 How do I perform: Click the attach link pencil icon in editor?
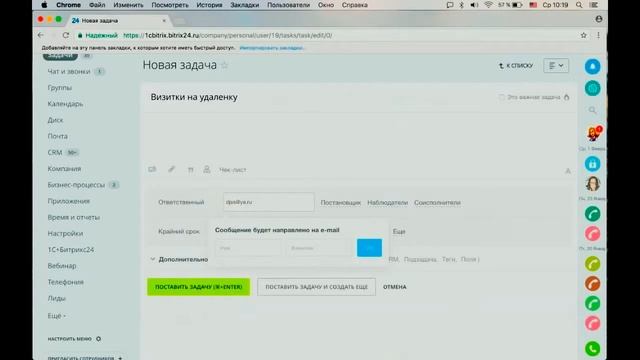[x=171, y=169]
